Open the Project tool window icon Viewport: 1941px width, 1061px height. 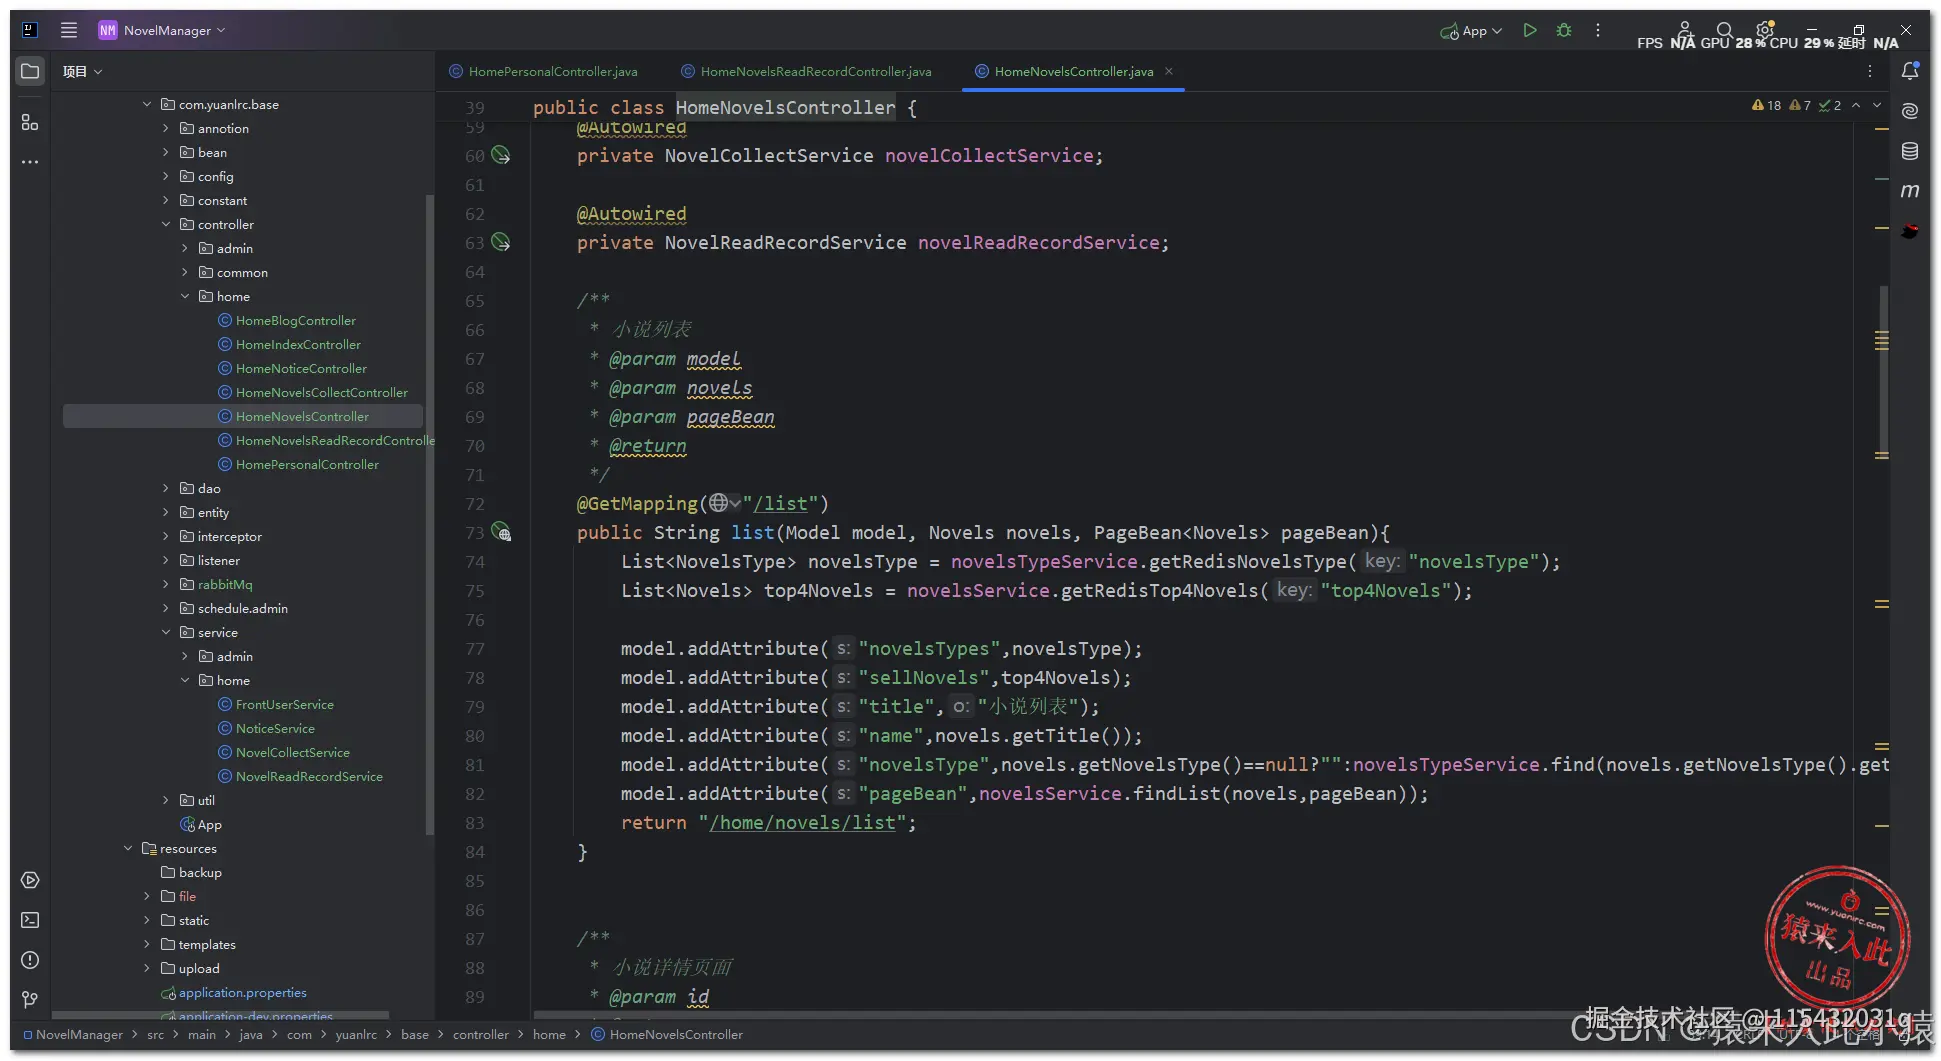click(x=30, y=72)
